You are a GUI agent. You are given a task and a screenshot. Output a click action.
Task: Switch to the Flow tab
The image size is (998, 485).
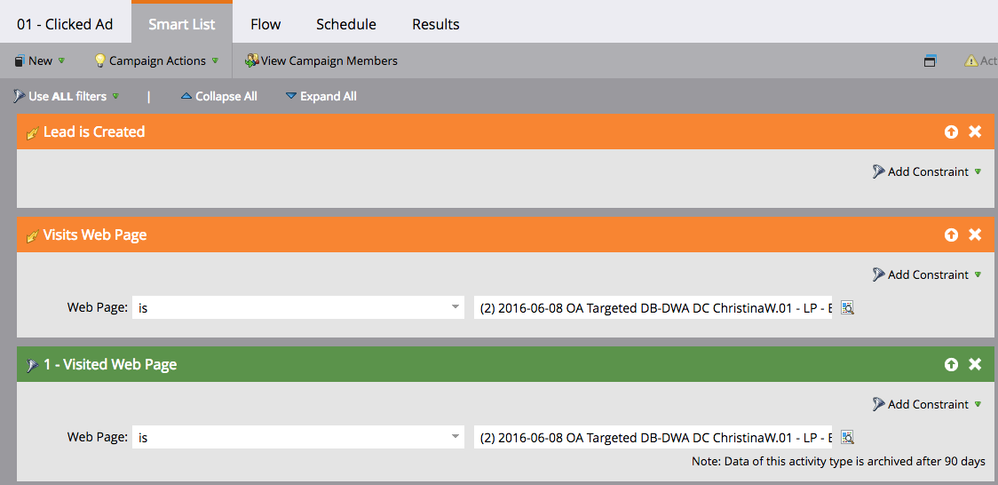(265, 24)
